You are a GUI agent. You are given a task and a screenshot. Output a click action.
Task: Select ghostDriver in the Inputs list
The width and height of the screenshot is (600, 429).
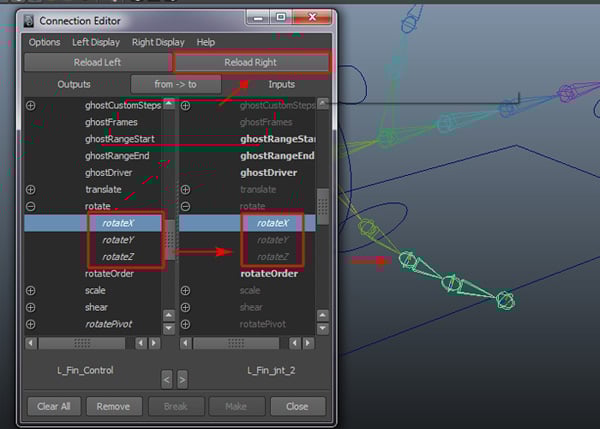pos(269,173)
